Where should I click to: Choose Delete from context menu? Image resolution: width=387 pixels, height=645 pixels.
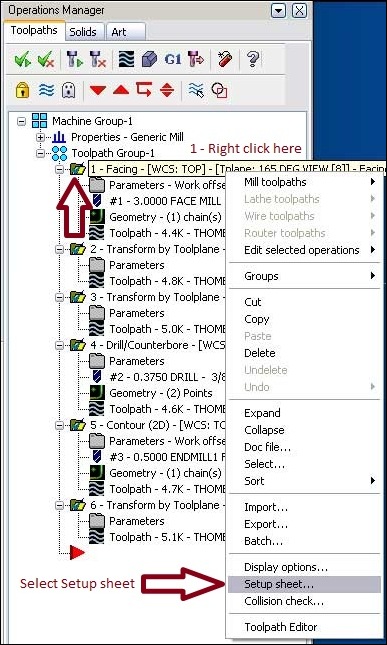click(304, 353)
